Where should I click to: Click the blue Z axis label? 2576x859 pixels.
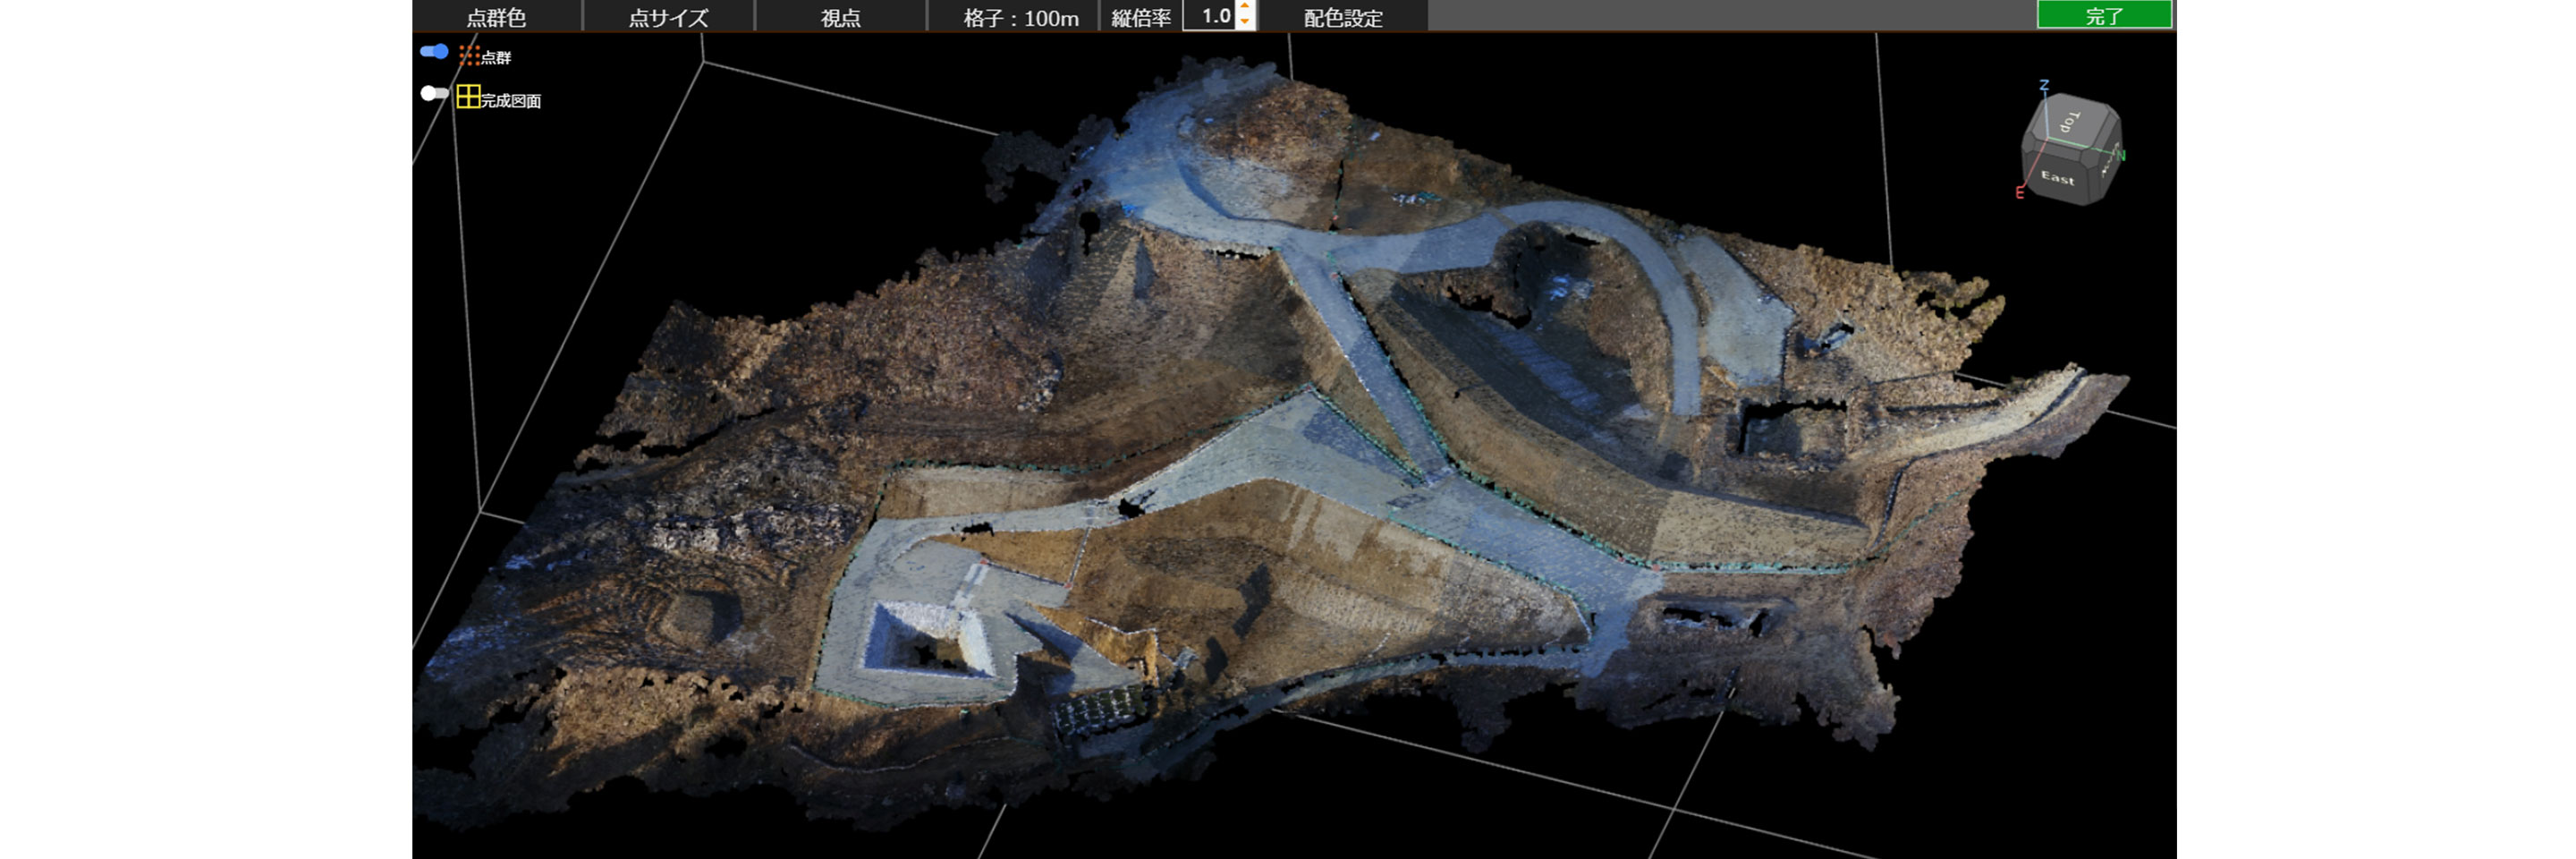(2044, 86)
